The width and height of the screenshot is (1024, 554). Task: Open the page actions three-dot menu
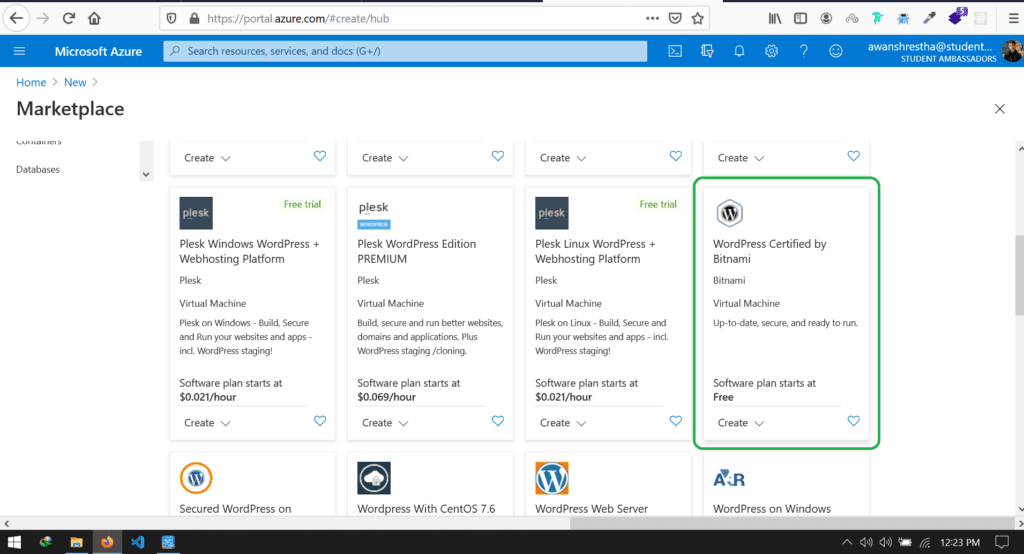tap(652, 18)
